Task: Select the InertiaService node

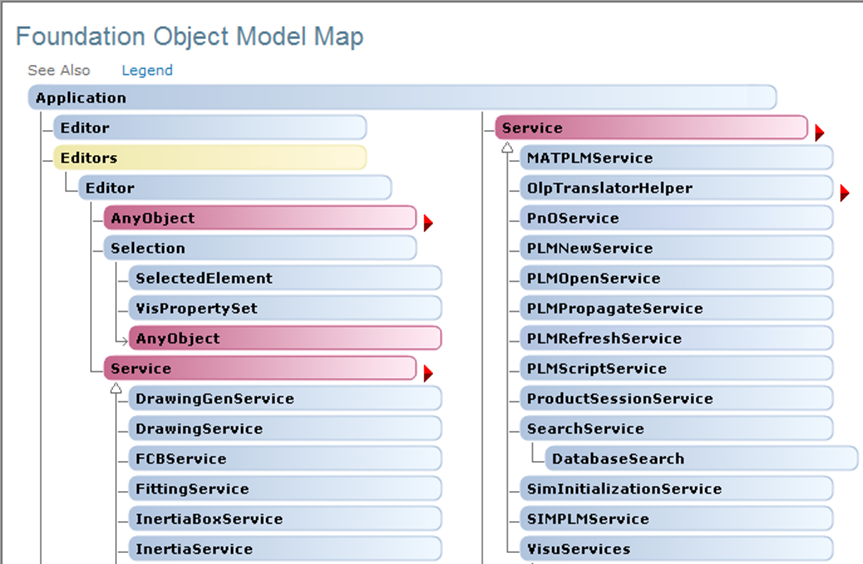Action: [285, 549]
